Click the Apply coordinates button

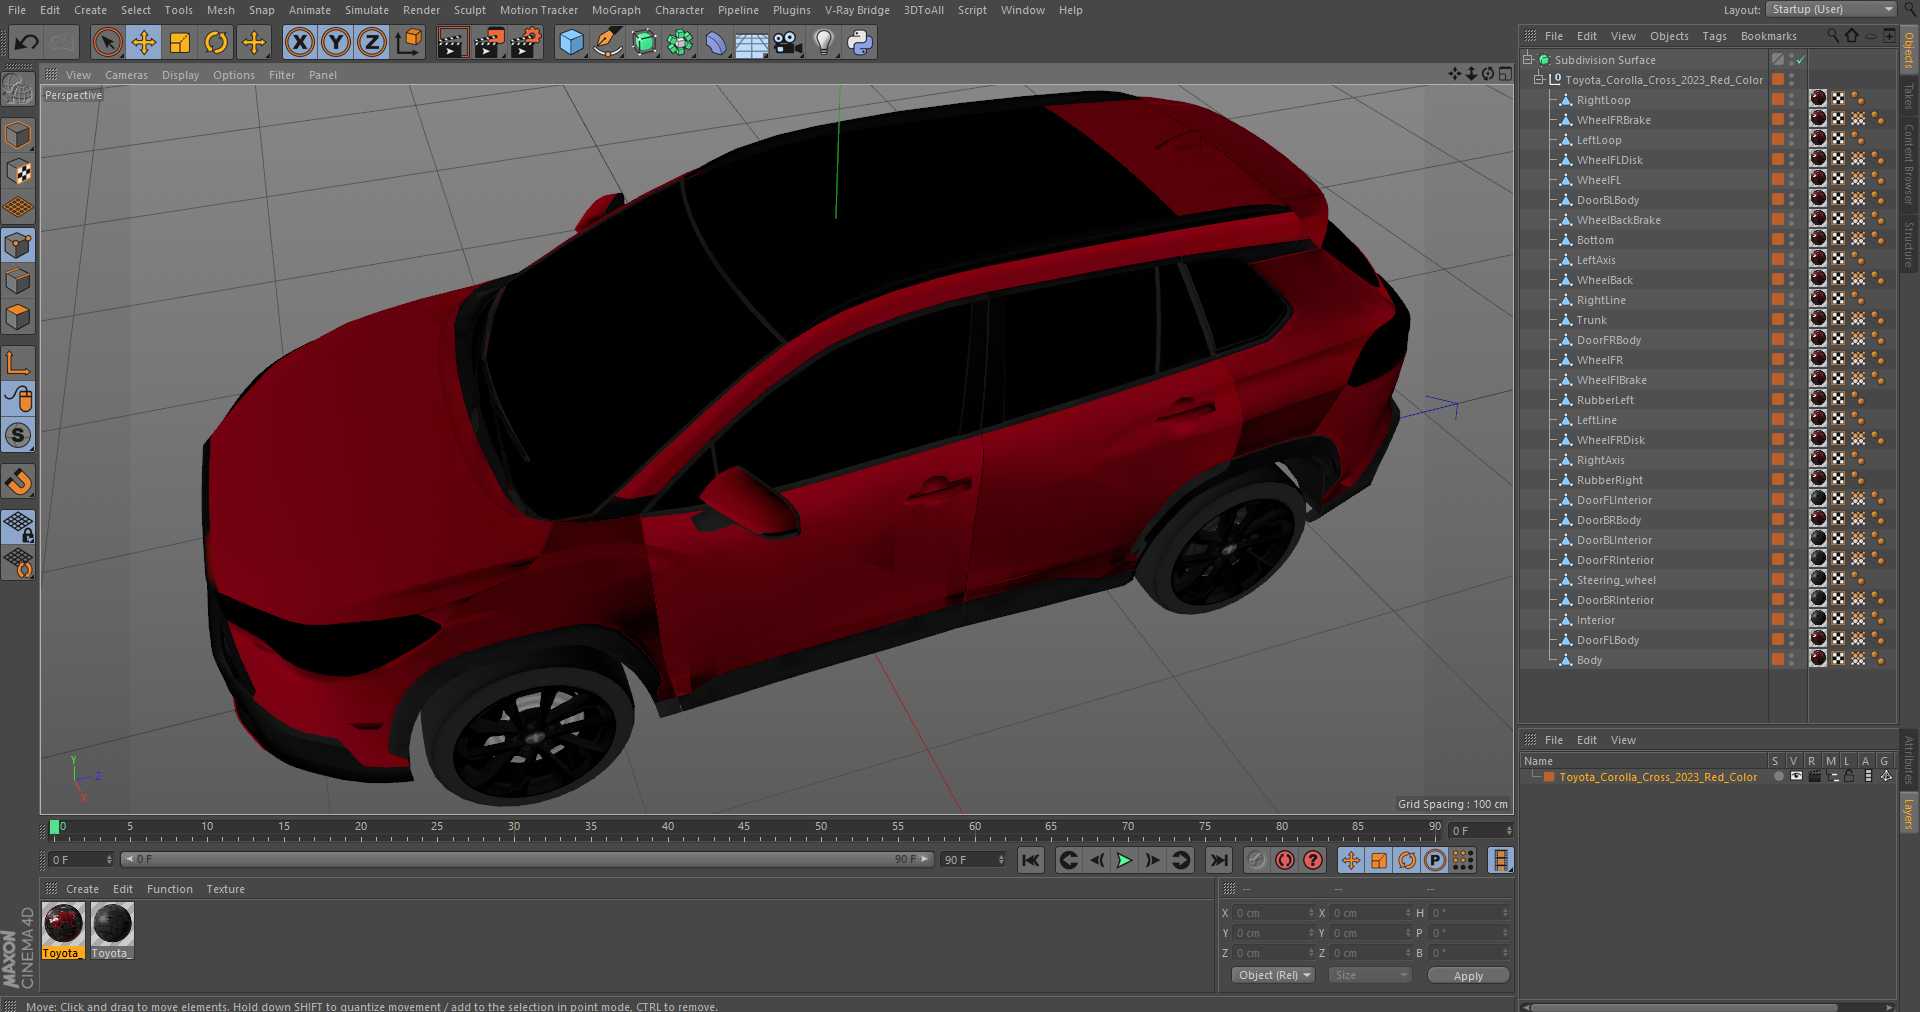(x=1468, y=976)
